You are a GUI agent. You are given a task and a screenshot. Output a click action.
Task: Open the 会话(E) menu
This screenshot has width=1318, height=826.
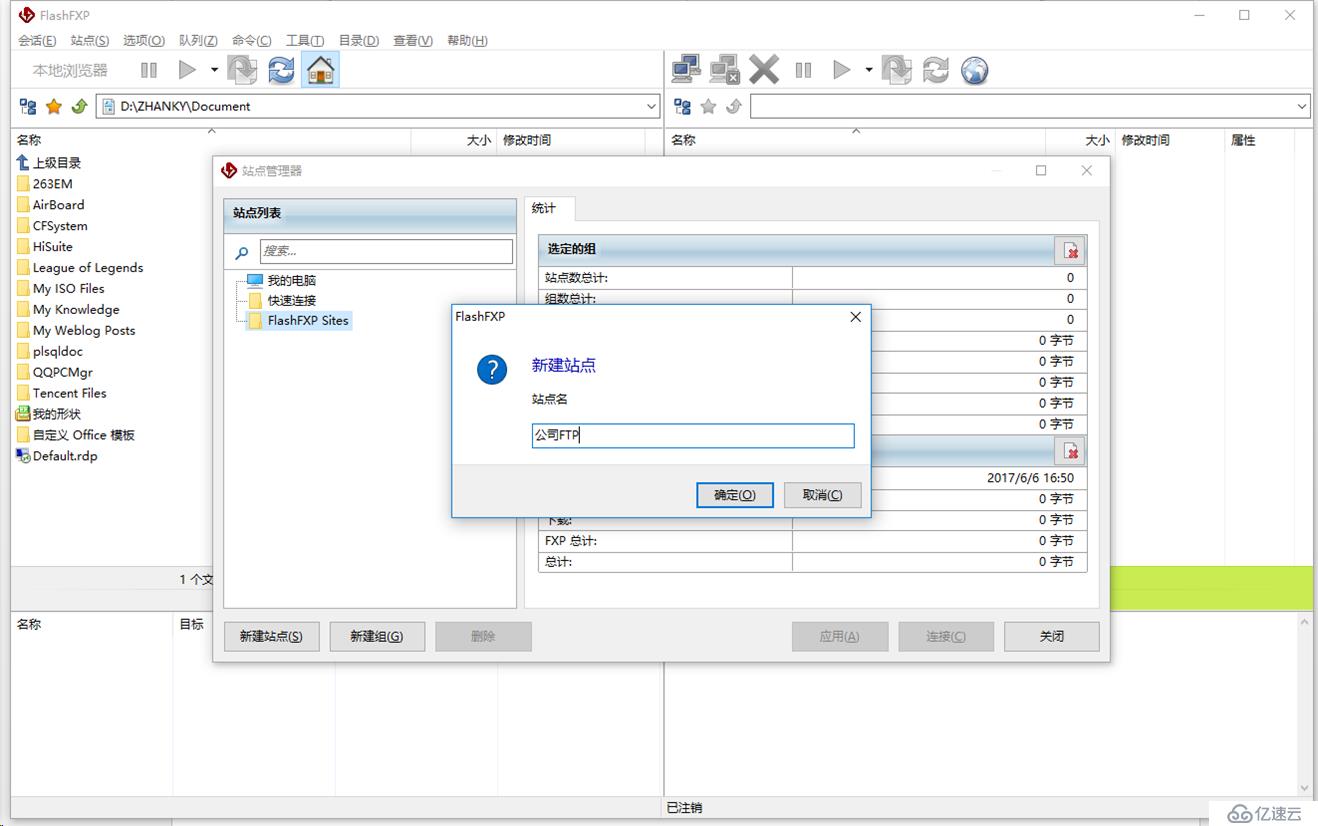(37, 40)
